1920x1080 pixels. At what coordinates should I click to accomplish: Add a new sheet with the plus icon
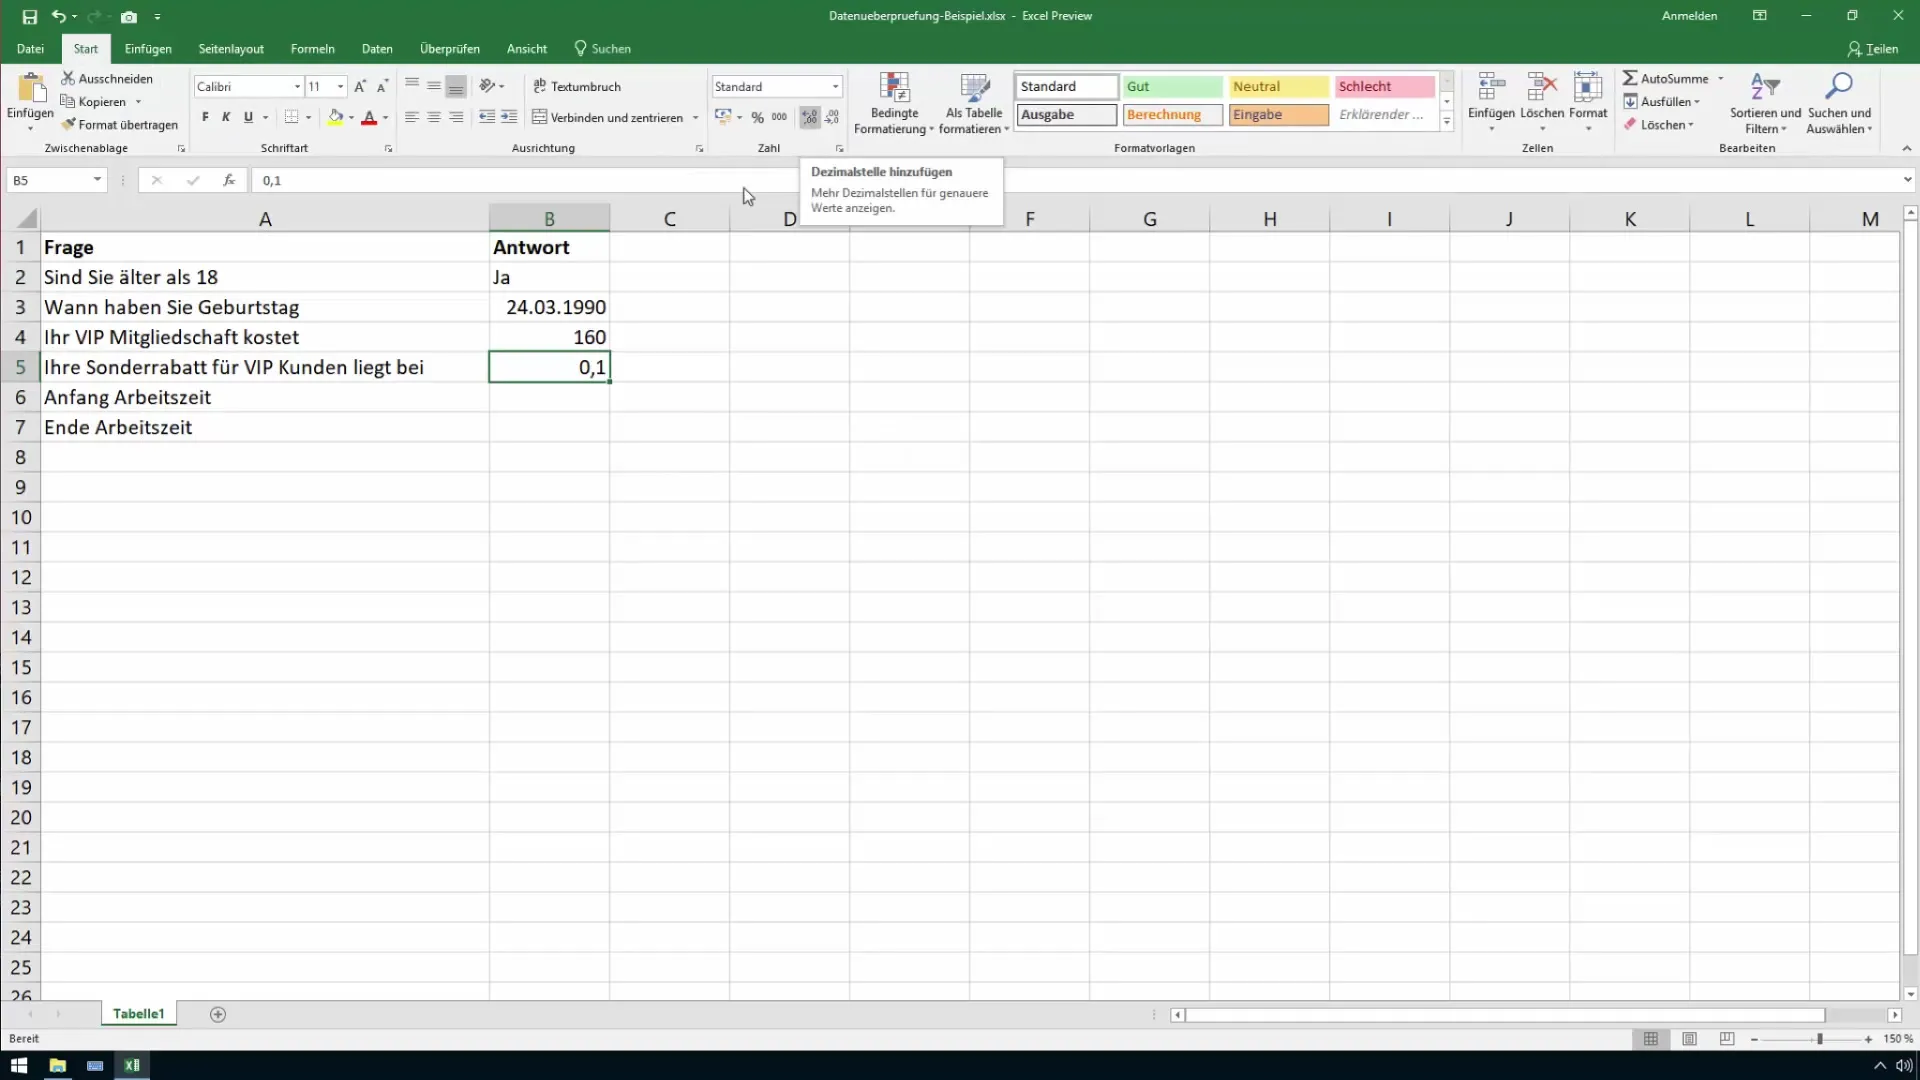tap(218, 1014)
